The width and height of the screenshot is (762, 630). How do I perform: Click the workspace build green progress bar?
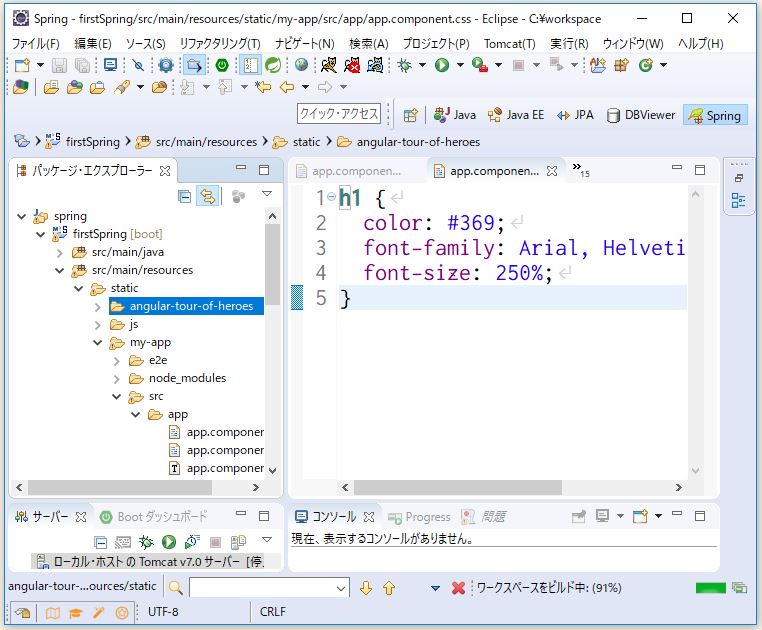click(x=710, y=588)
